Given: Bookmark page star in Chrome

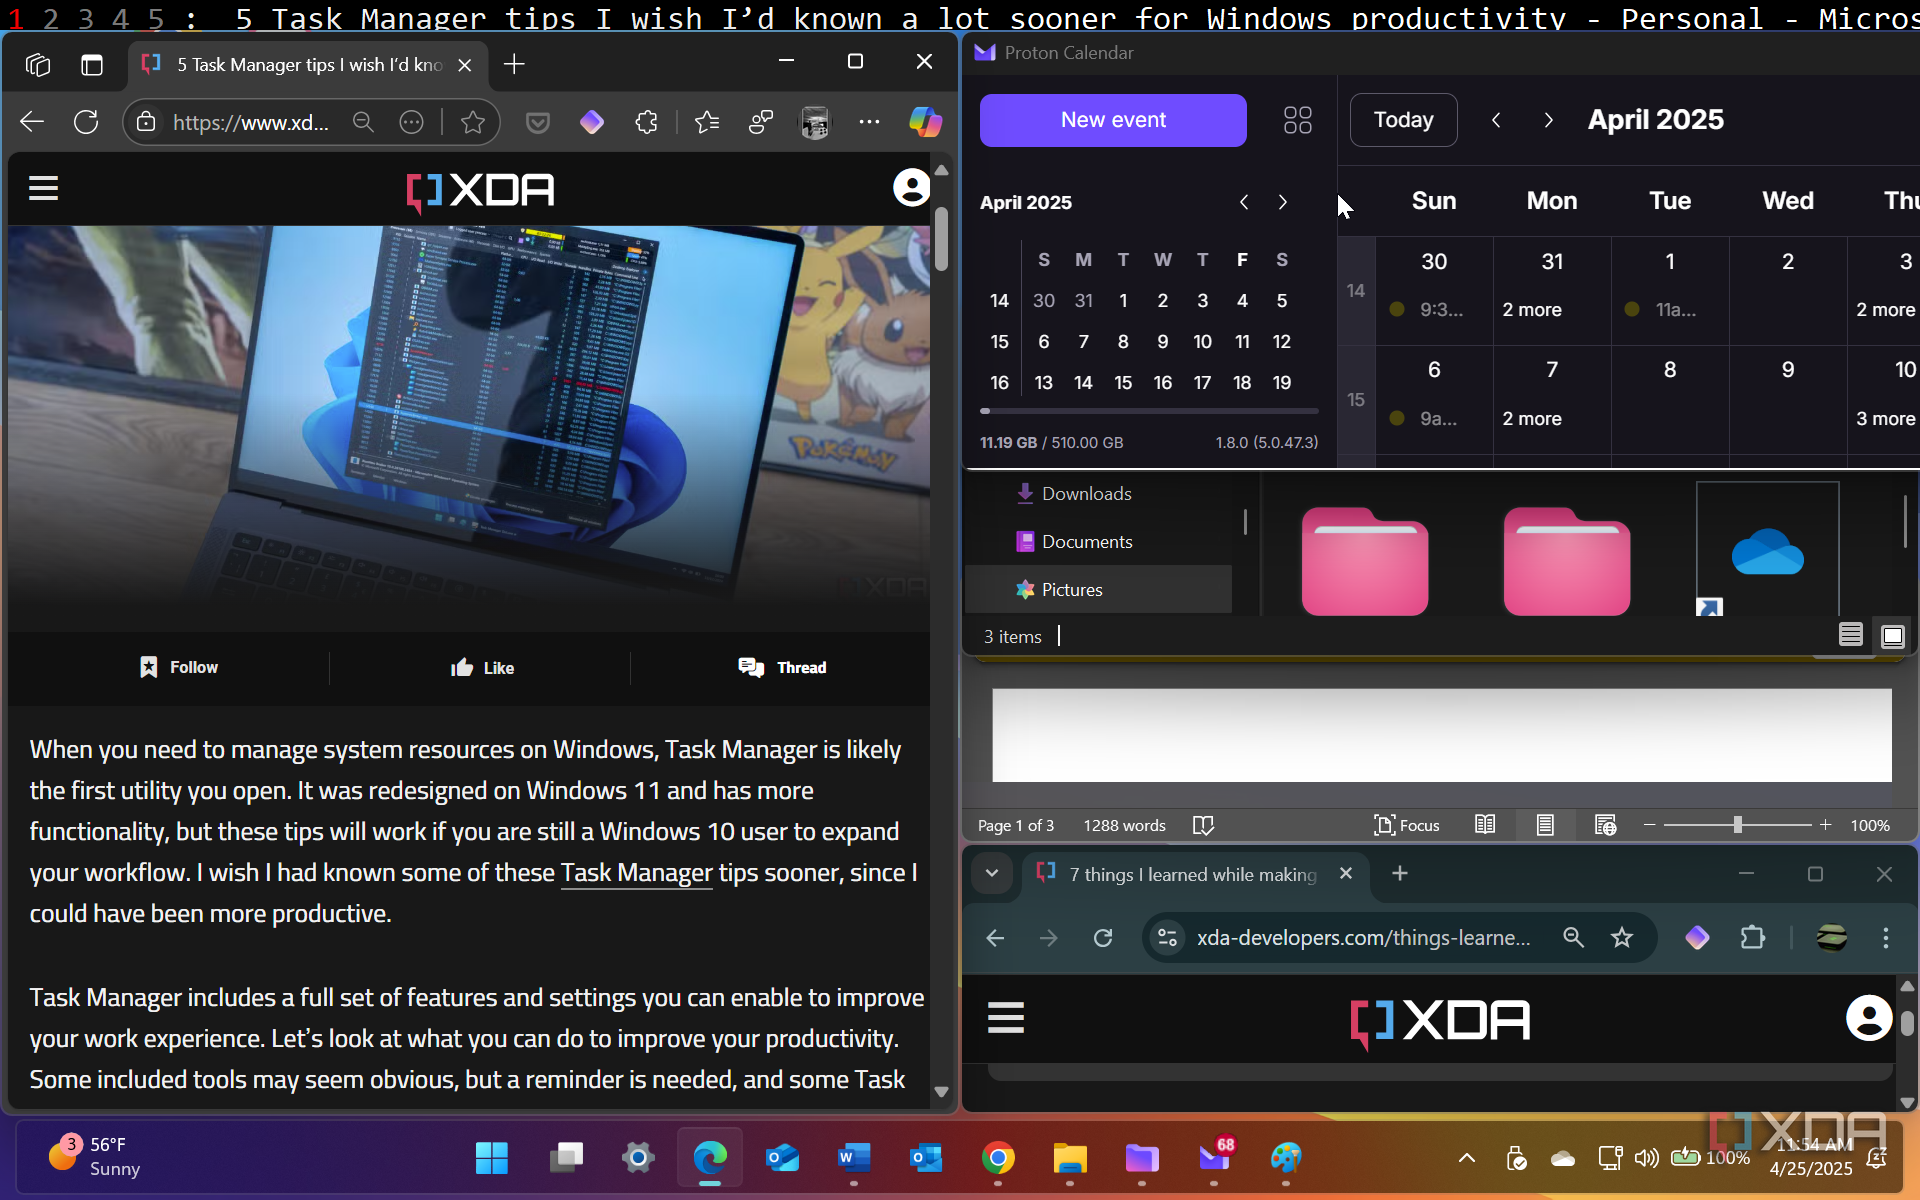Looking at the screenshot, I should (1622, 938).
